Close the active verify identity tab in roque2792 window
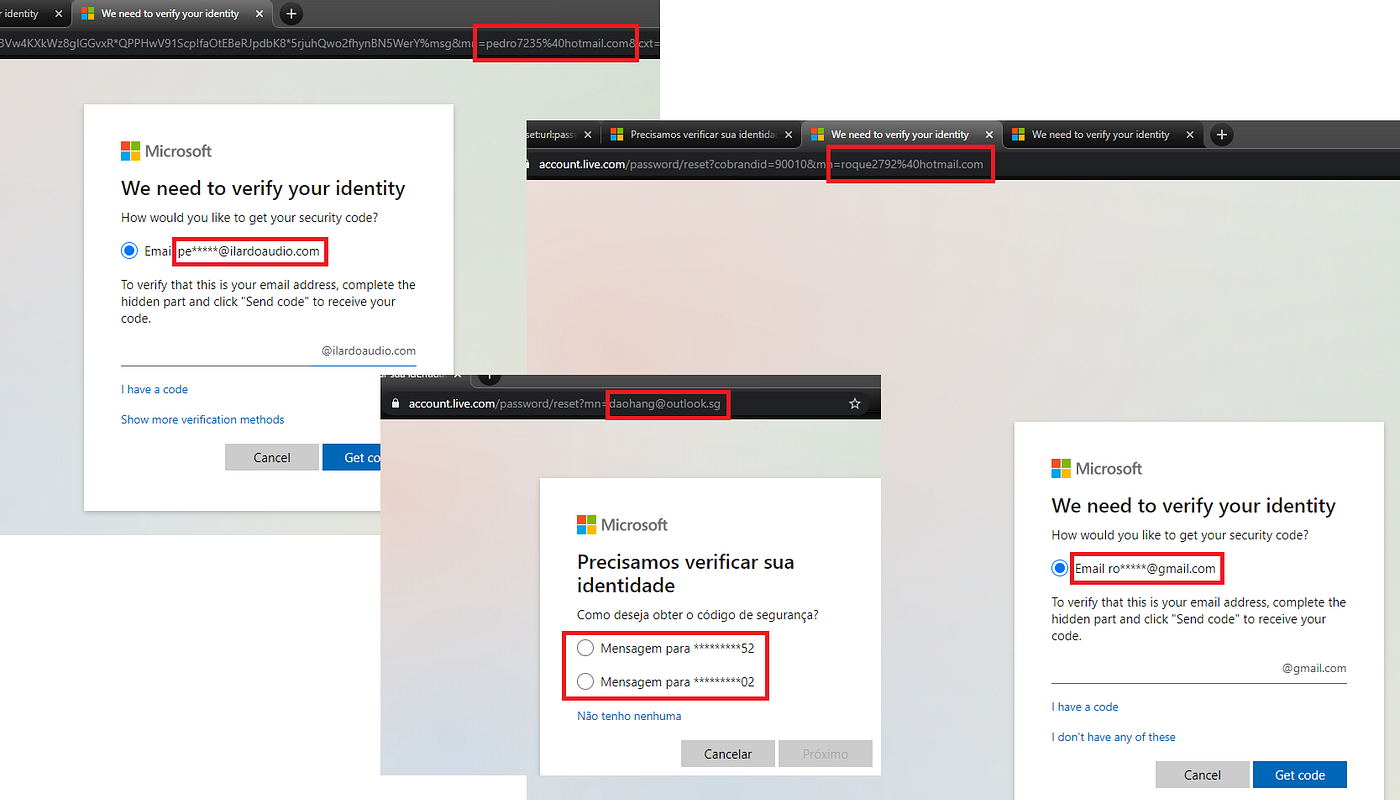The width and height of the screenshot is (1400, 800). tap(990, 134)
